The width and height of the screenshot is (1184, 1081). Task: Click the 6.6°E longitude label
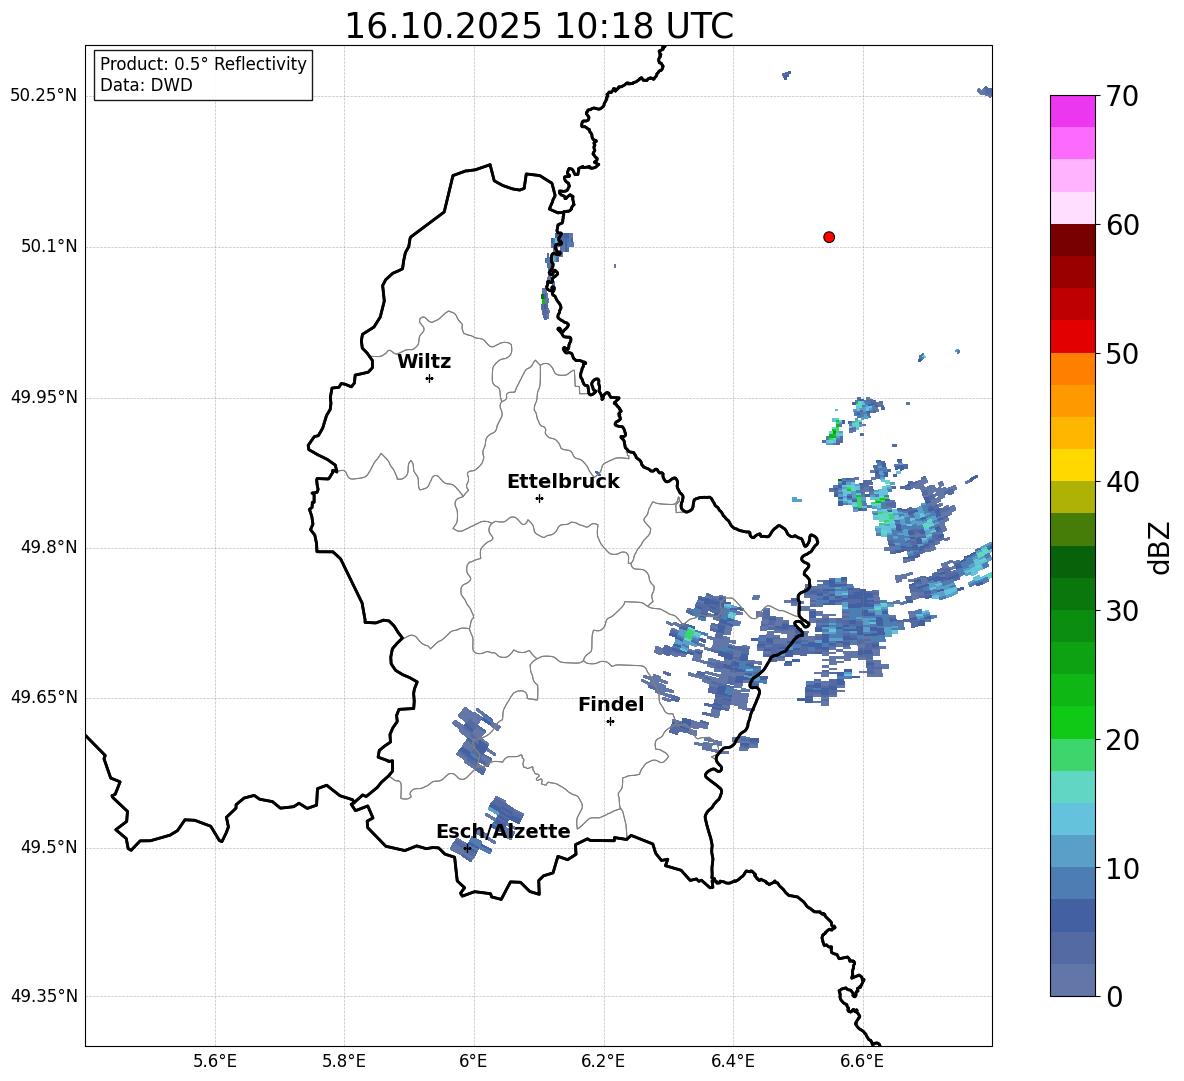pos(862,1061)
